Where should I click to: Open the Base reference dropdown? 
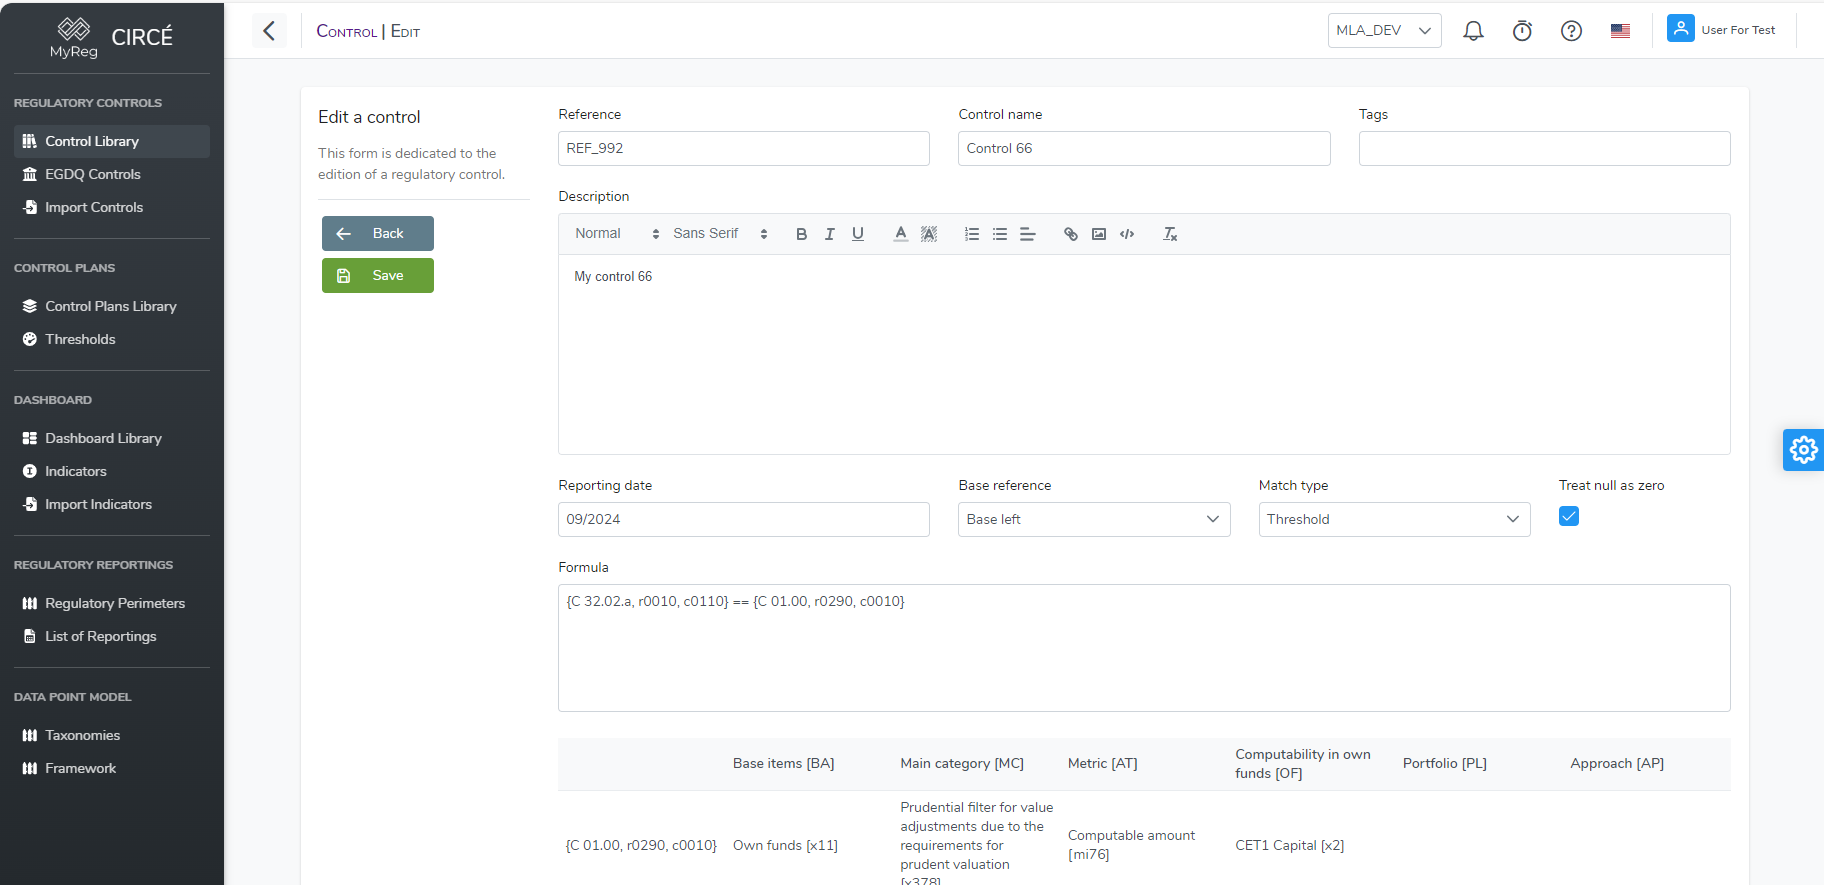click(x=1093, y=519)
